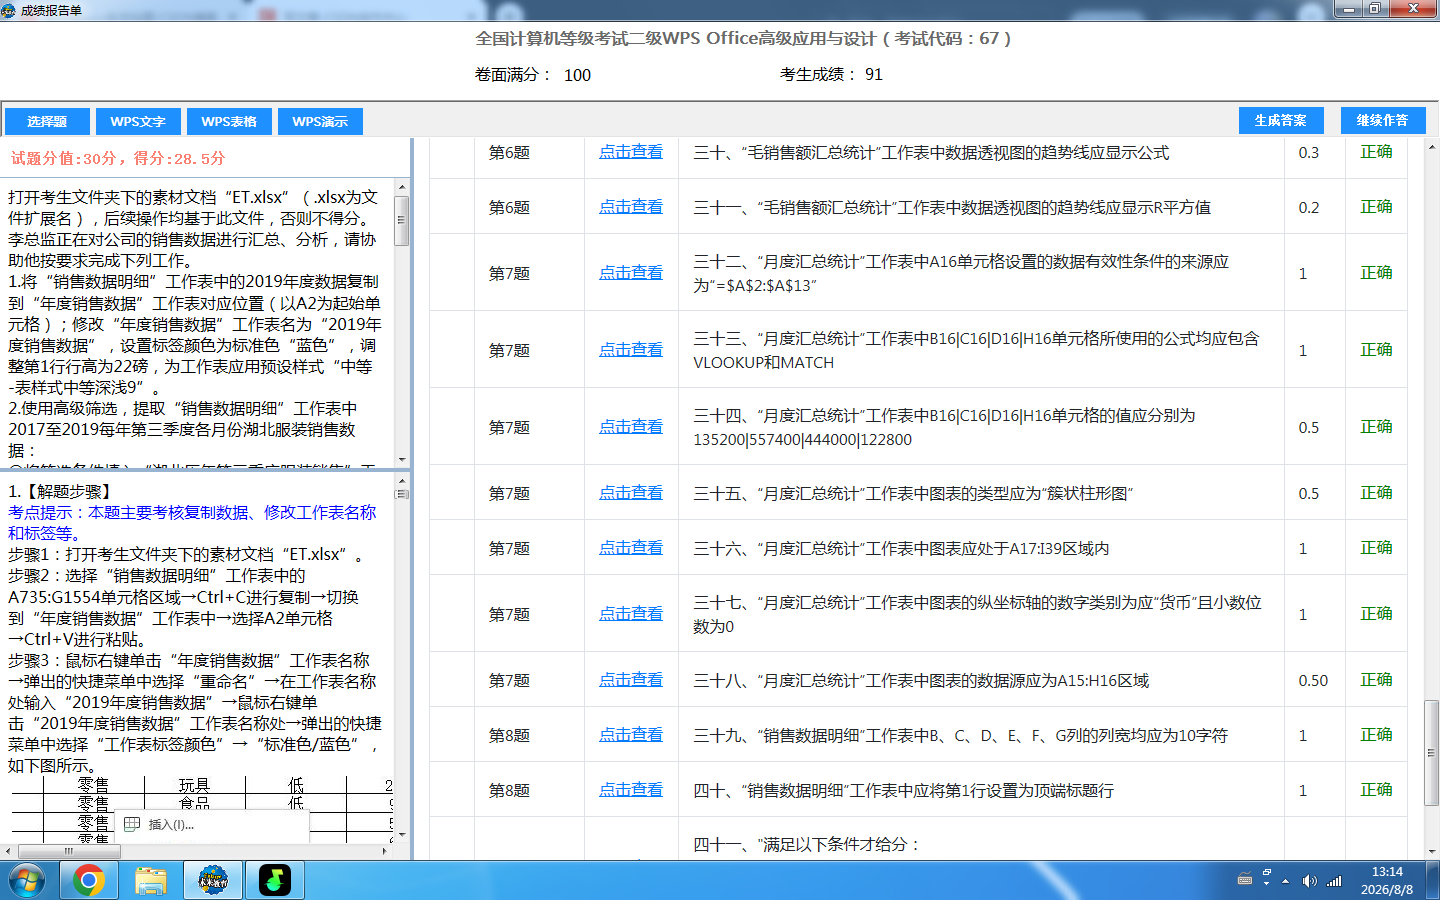The height and width of the screenshot is (900, 1440).
Task: Click 第7题 cell for item 三十二
Action: (509, 274)
